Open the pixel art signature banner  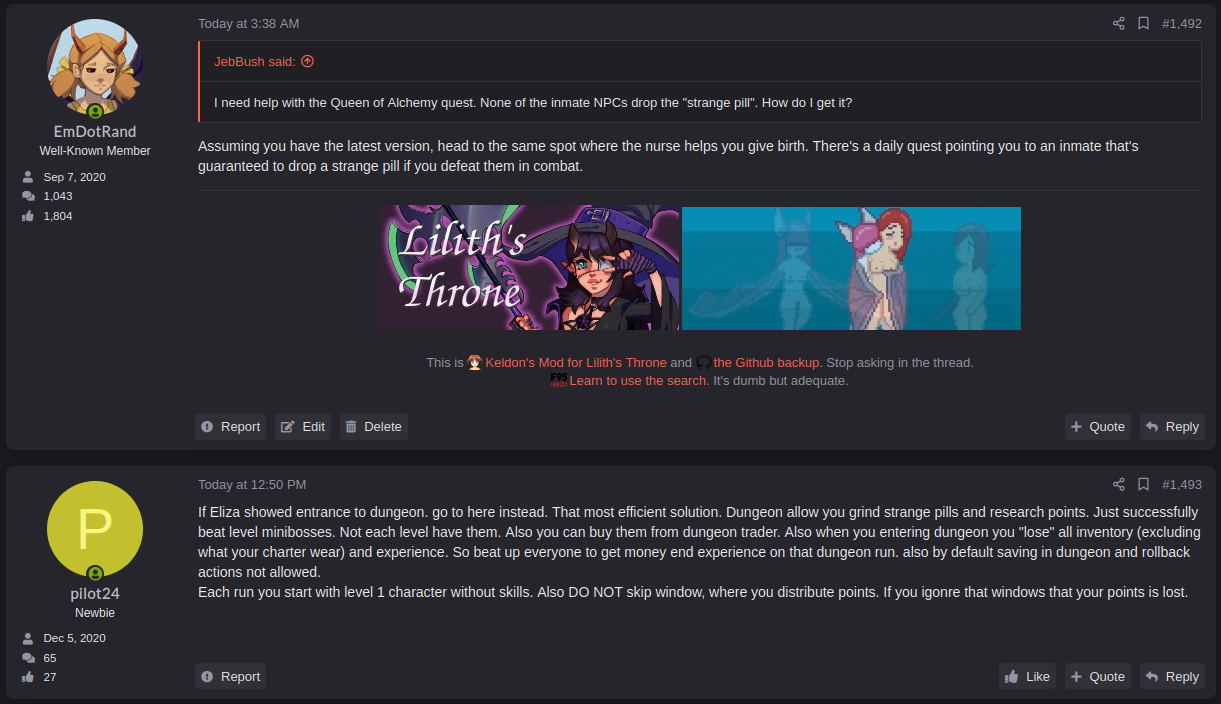pyautogui.click(x=851, y=268)
